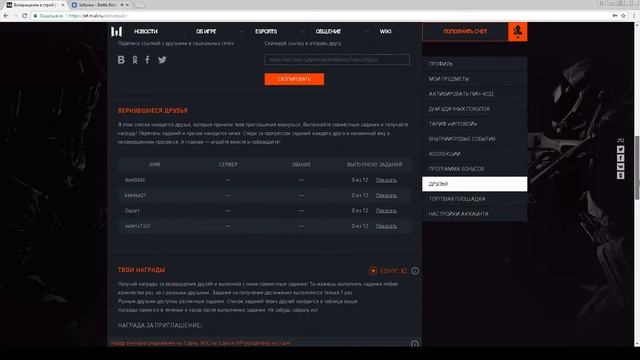Open the НОВОСТИ navigation menu
The width and height of the screenshot is (640, 360).
146,31
